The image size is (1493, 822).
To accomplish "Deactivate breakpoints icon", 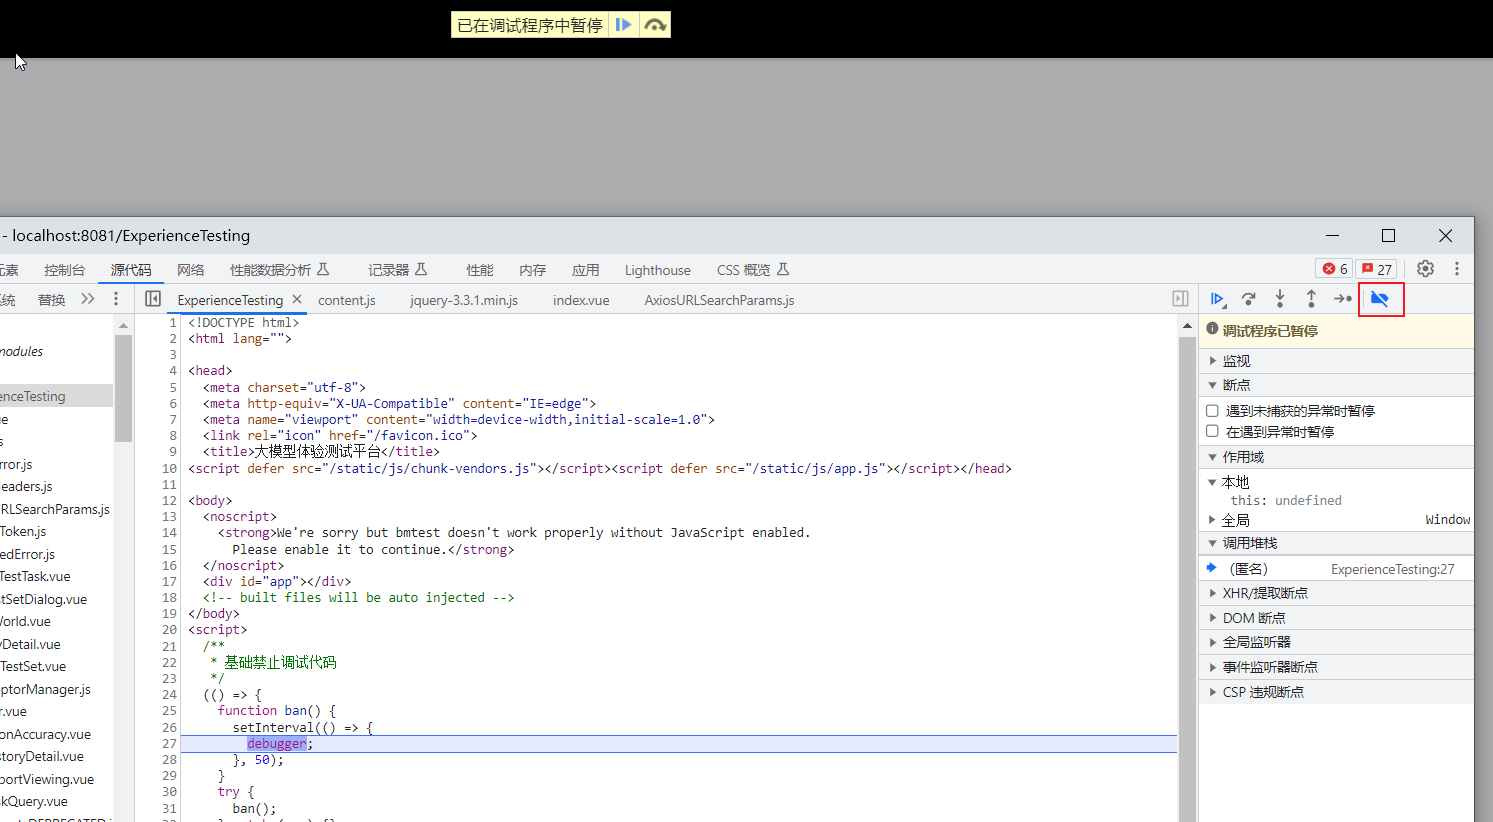I will (1380, 299).
